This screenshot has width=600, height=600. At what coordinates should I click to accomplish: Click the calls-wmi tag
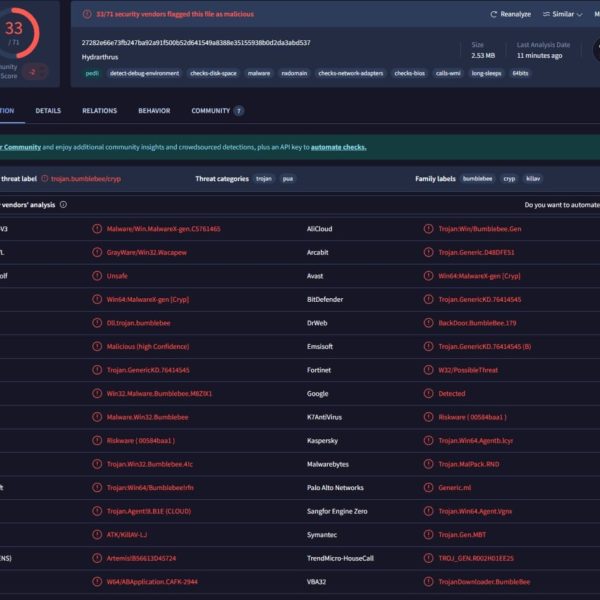tap(448, 73)
